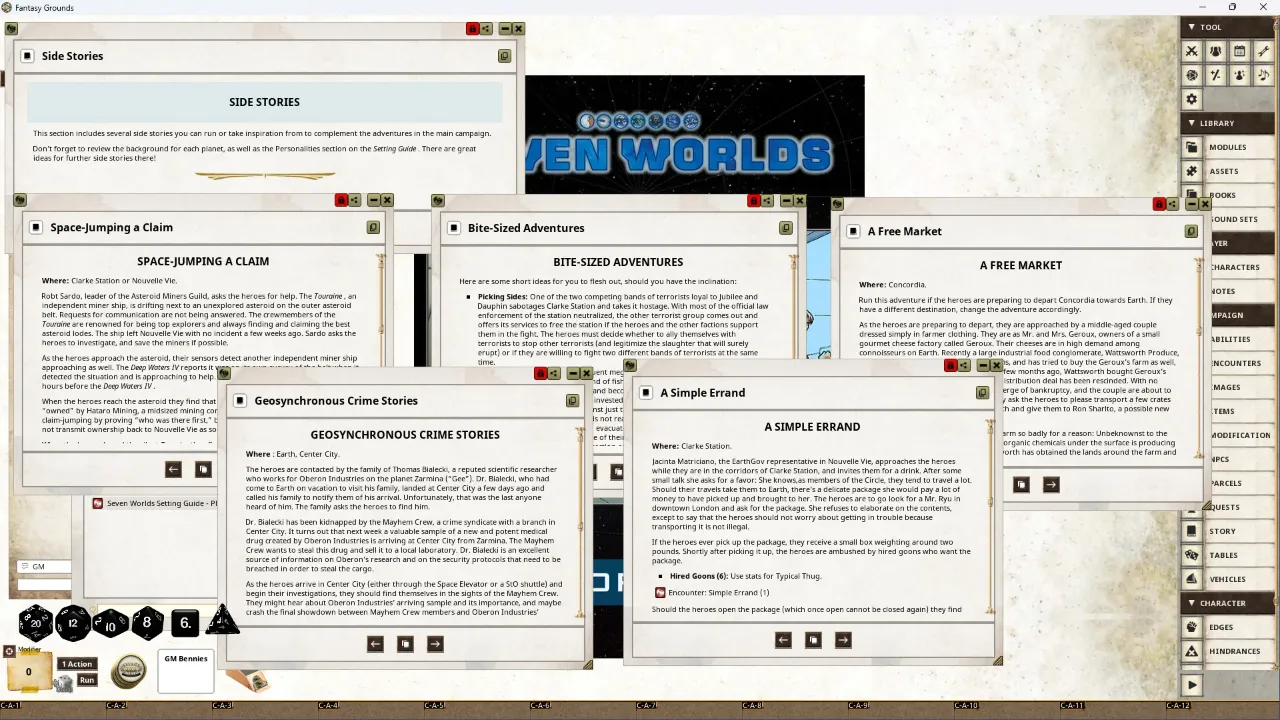Toggle the lock checkbox beside A Free Market title

pos(853,231)
